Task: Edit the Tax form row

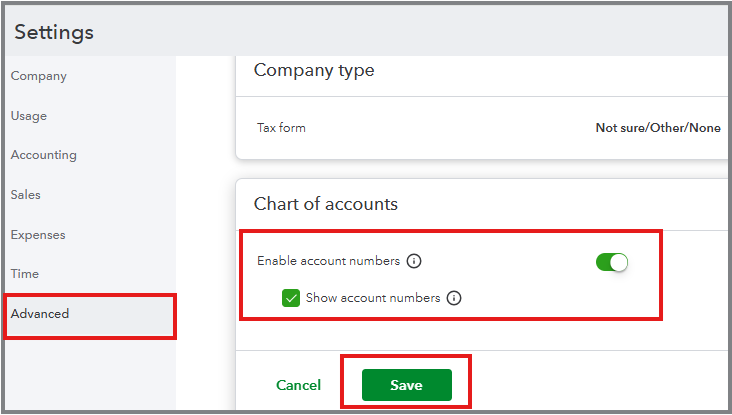Action: pyautogui.click(x=282, y=128)
